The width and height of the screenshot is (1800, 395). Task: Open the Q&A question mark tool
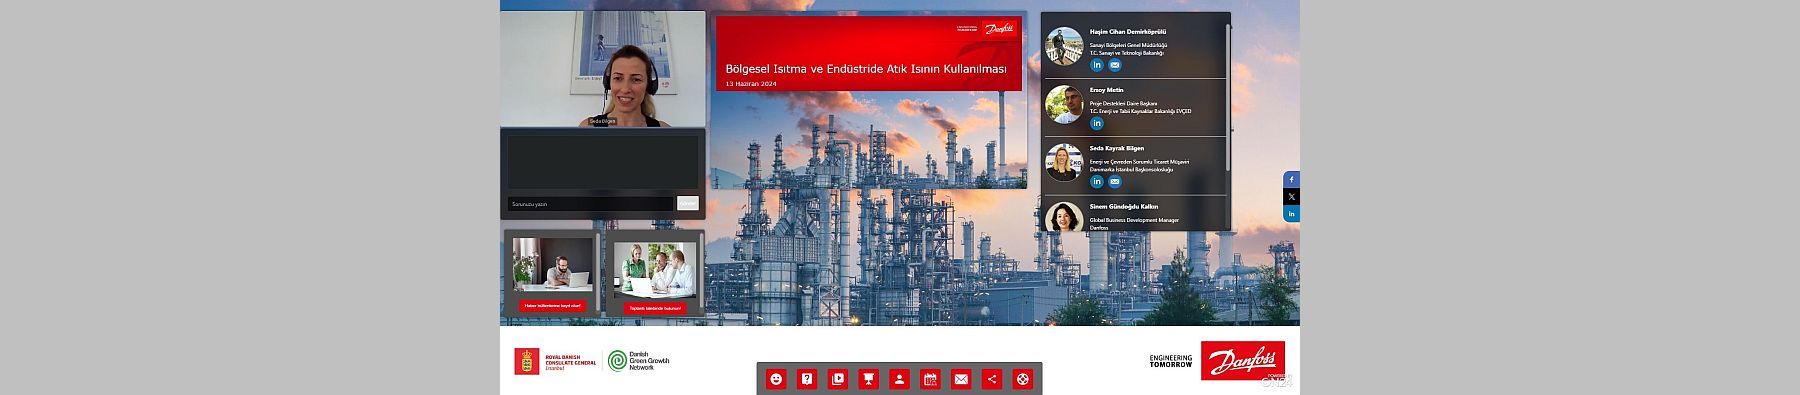pos(807,379)
